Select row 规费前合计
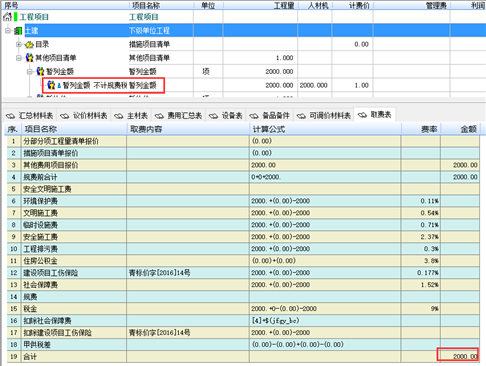The height and width of the screenshot is (366, 486). pyautogui.click(x=243, y=177)
